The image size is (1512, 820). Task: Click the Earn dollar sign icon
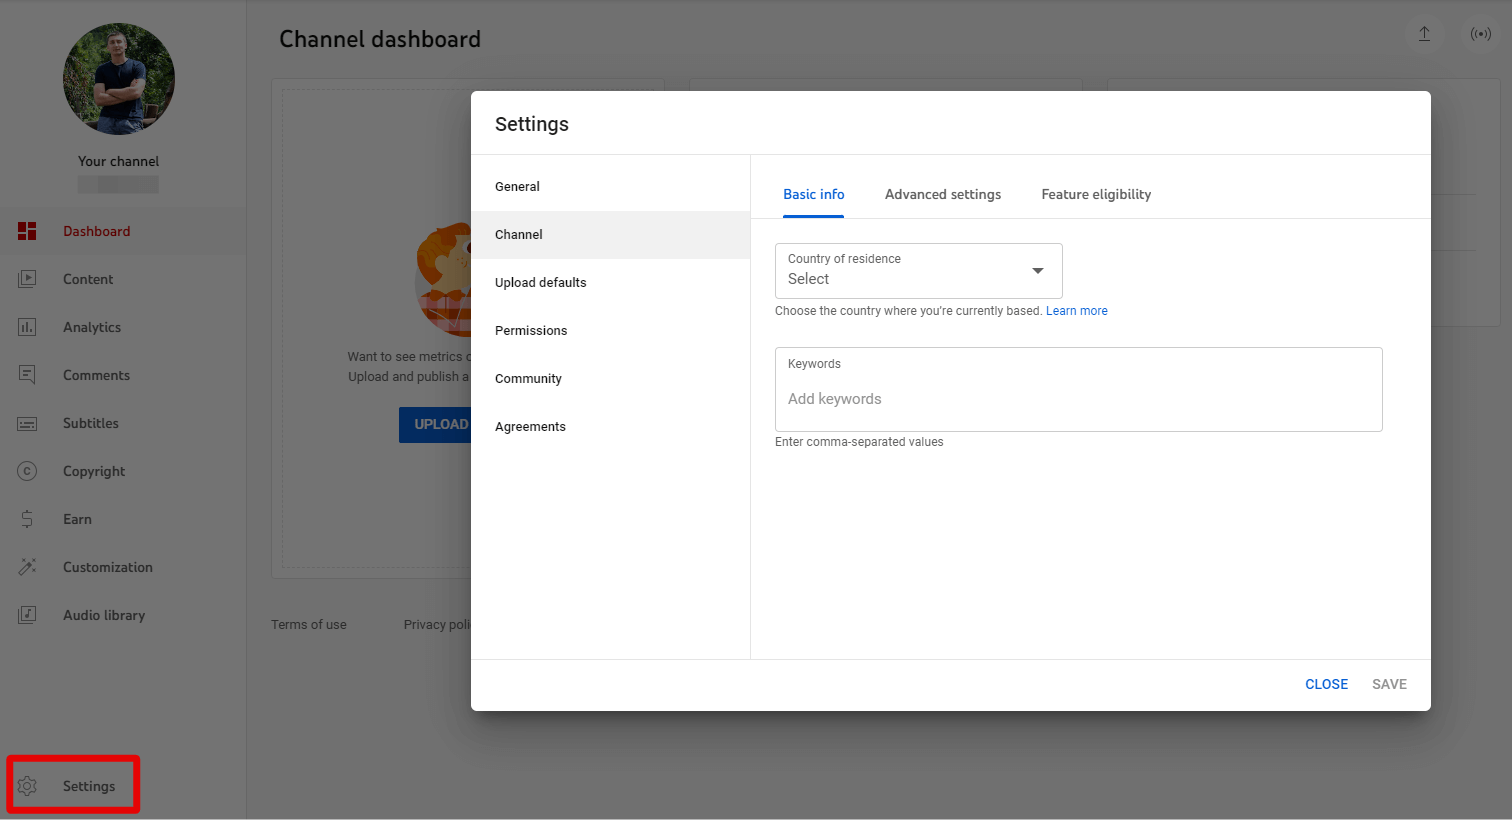27,519
